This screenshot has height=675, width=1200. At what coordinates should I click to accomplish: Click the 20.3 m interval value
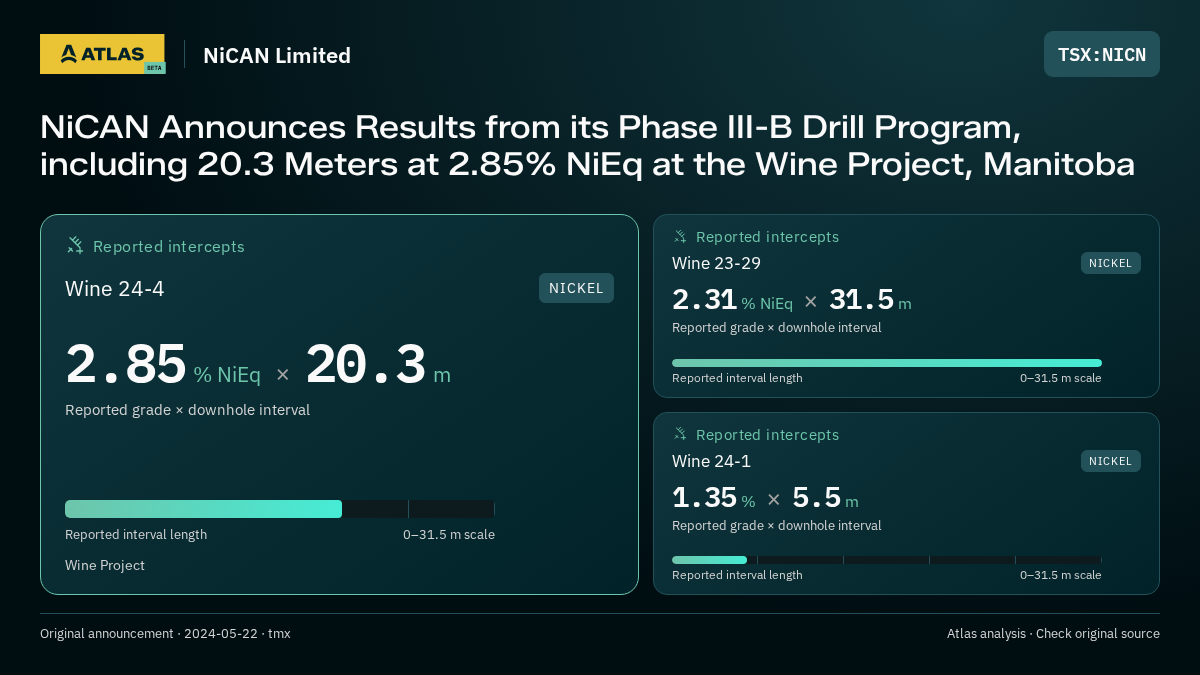coord(378,365)
